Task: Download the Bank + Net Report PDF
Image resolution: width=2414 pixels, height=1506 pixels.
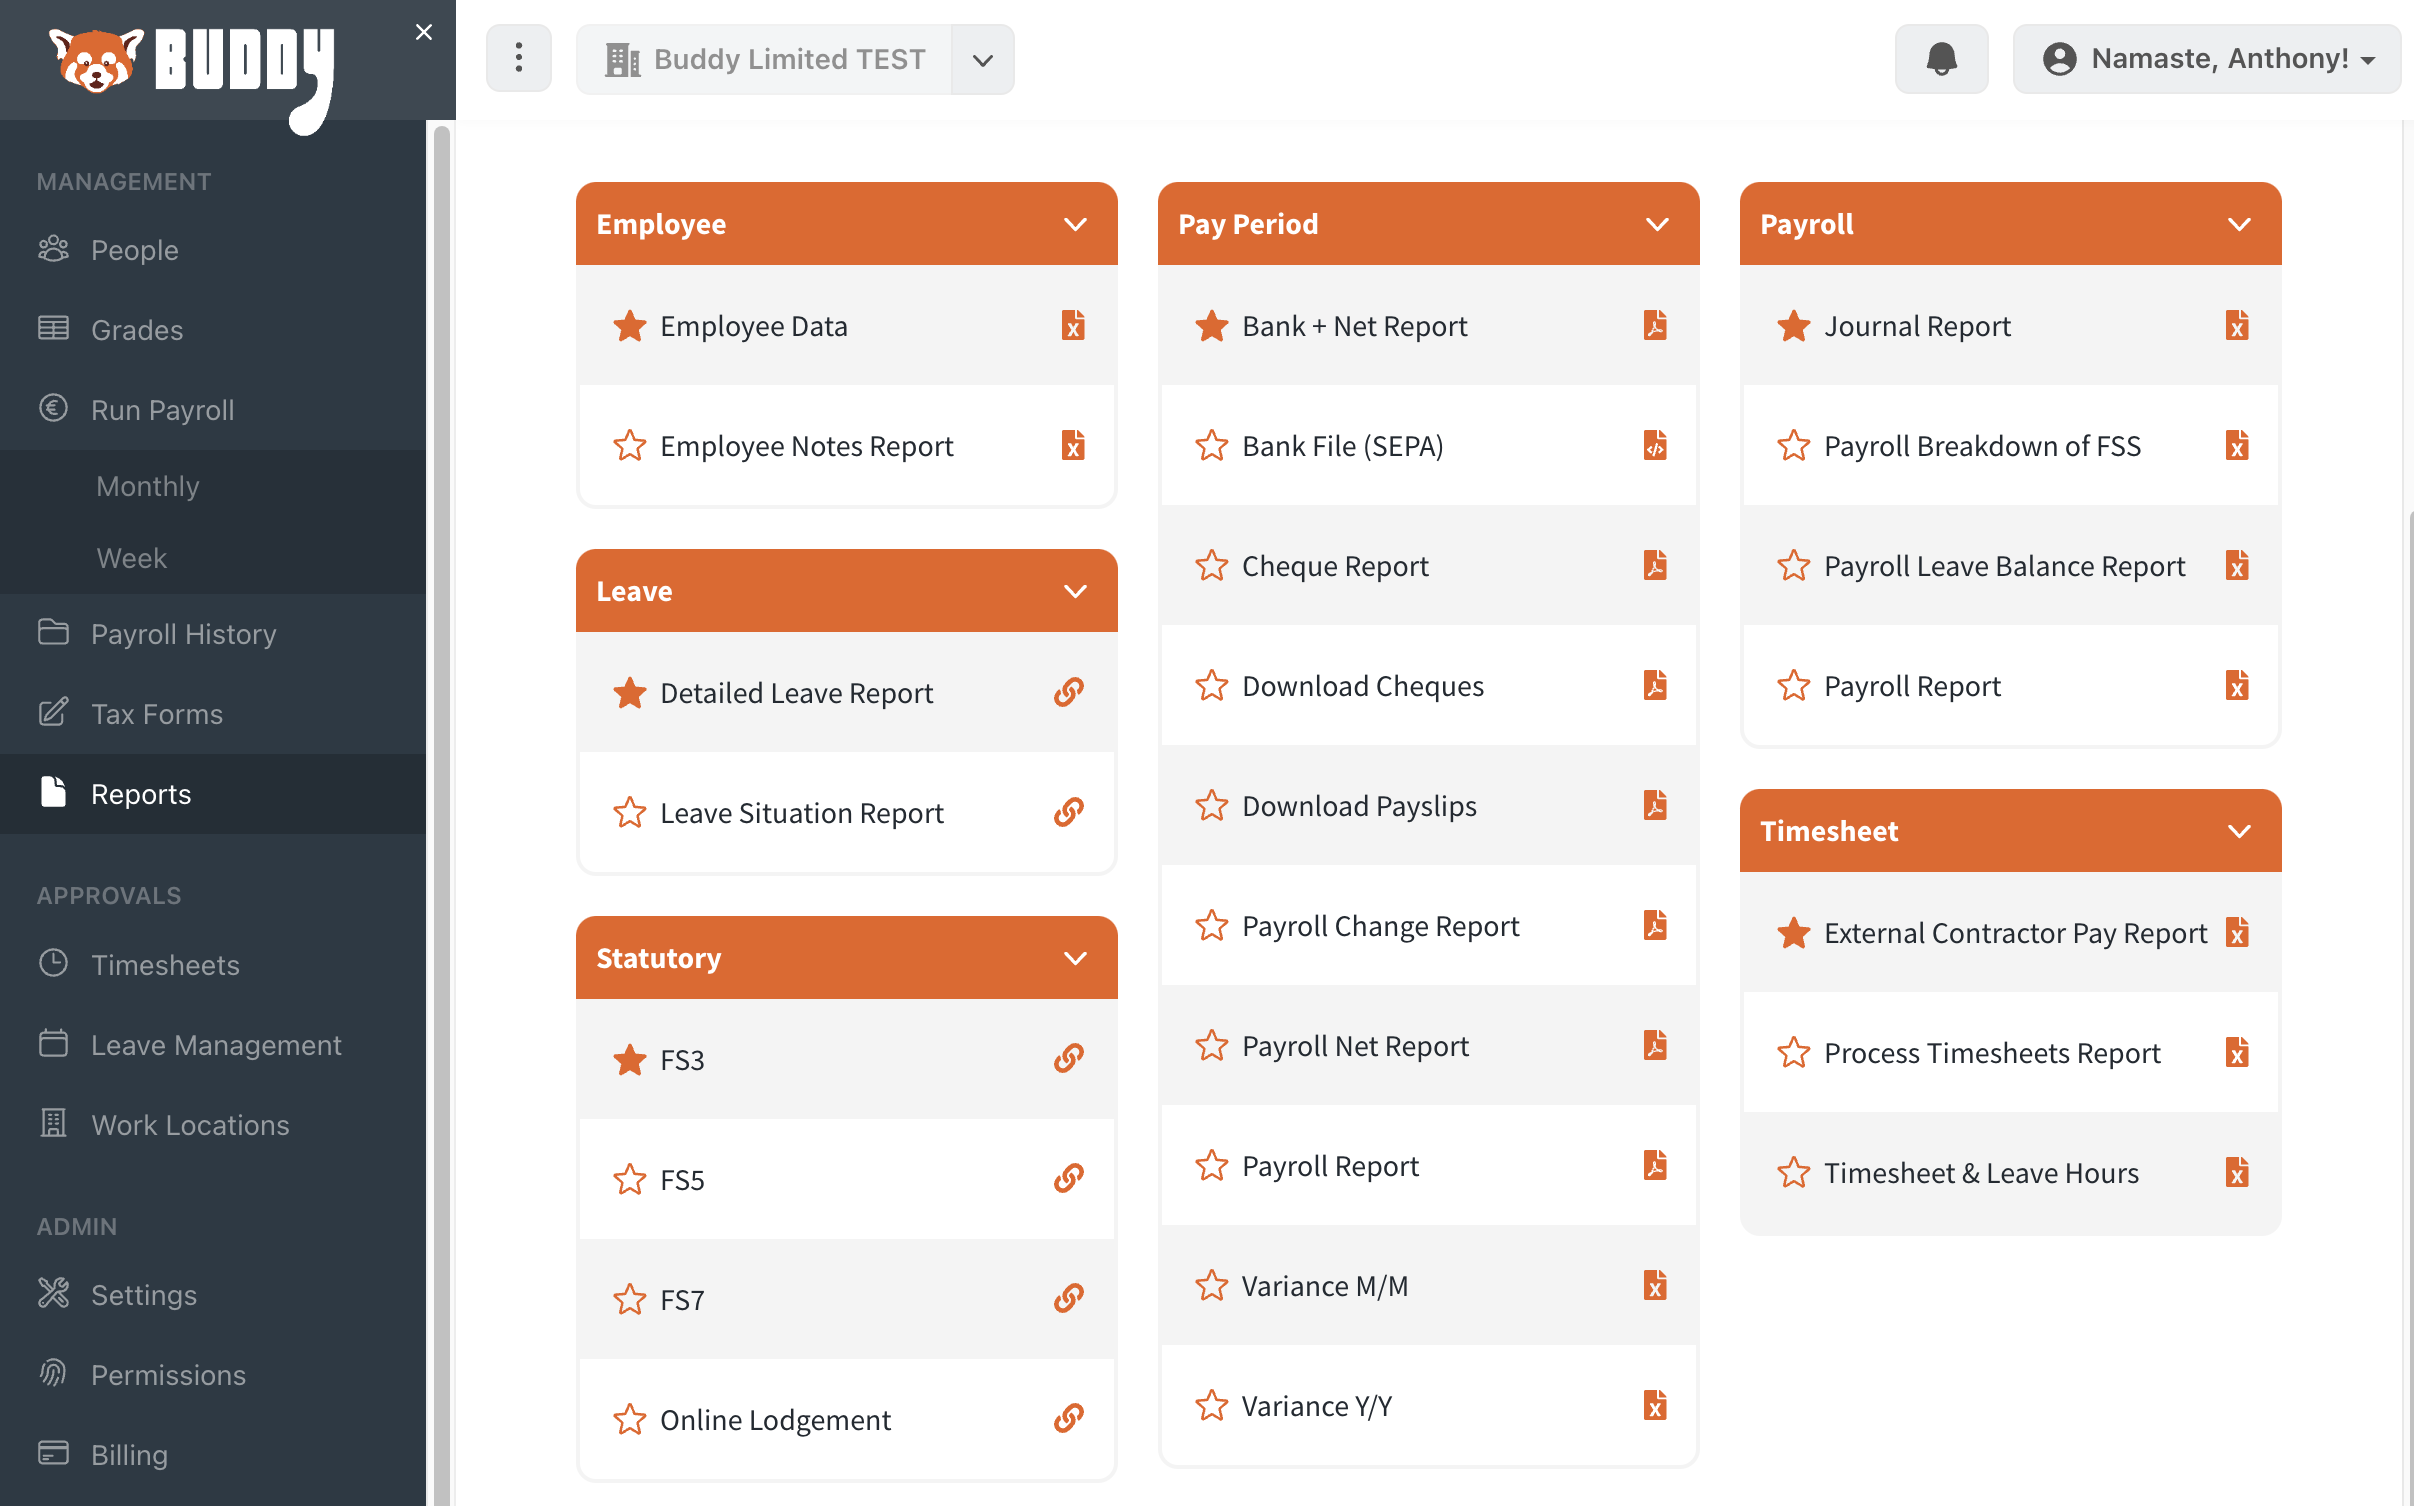Action: click(1655, 325)
